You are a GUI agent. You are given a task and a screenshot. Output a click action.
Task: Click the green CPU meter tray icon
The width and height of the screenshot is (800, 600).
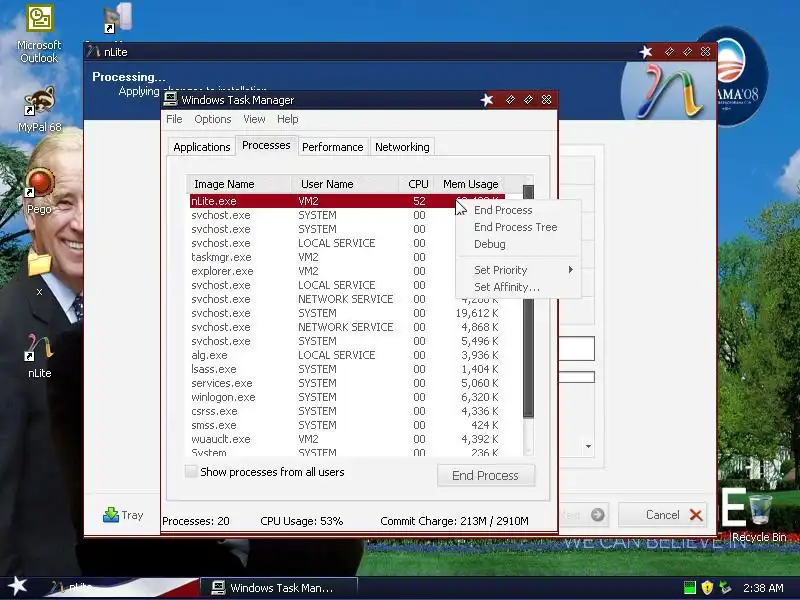pos(690,588)
